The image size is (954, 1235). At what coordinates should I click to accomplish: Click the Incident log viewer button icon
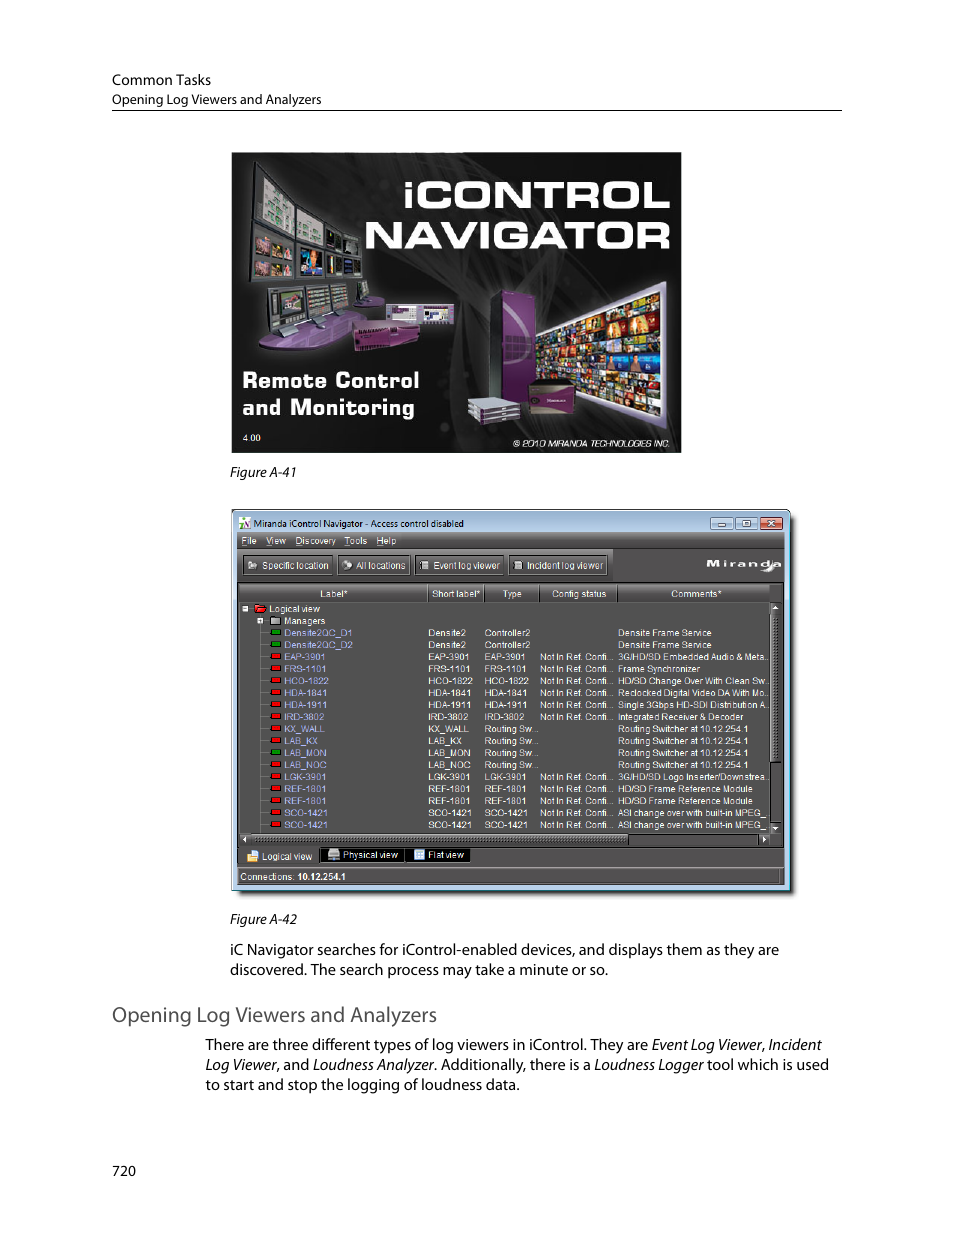tap(518, 566)
